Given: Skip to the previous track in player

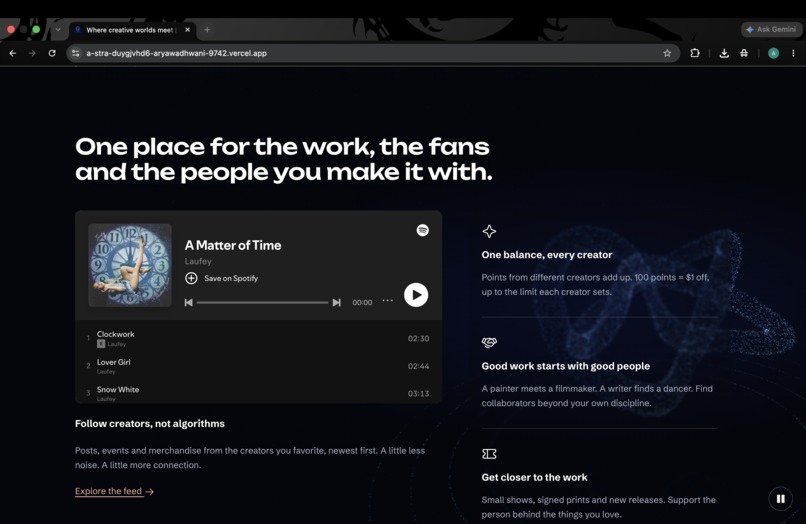Looking at the screenshot, I should pos(189,302).
